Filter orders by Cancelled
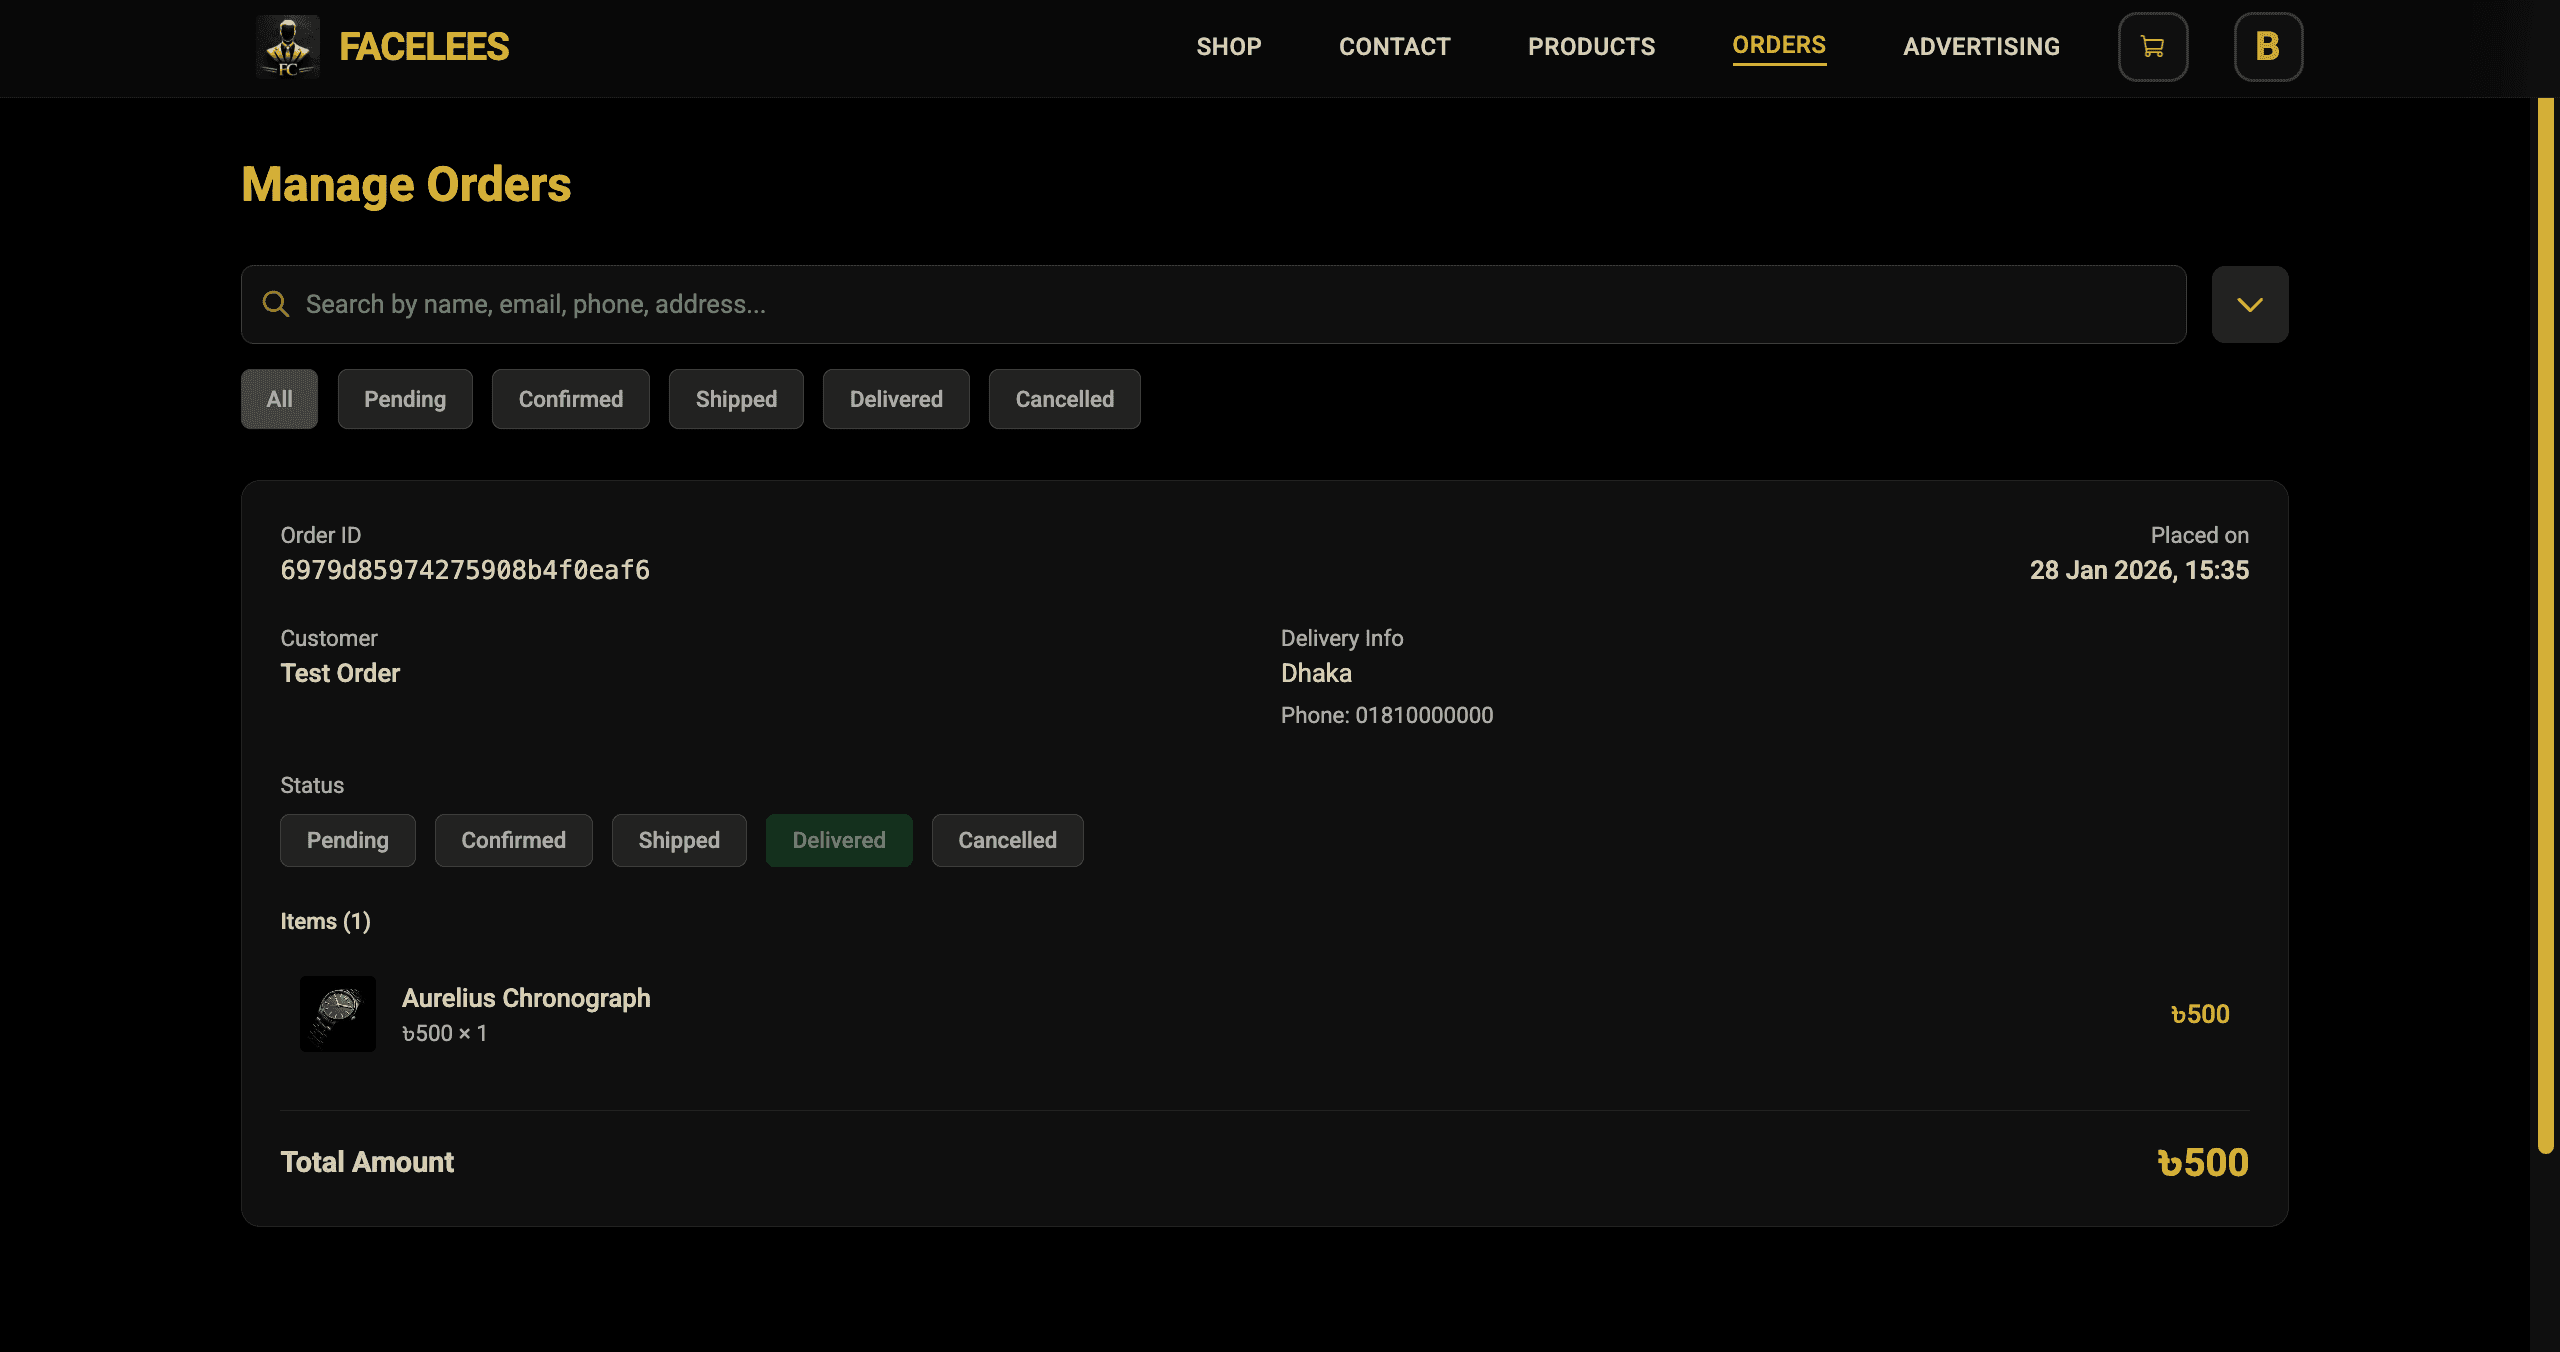This screenshot has height=1352, width=2560. click(1064, 398)
